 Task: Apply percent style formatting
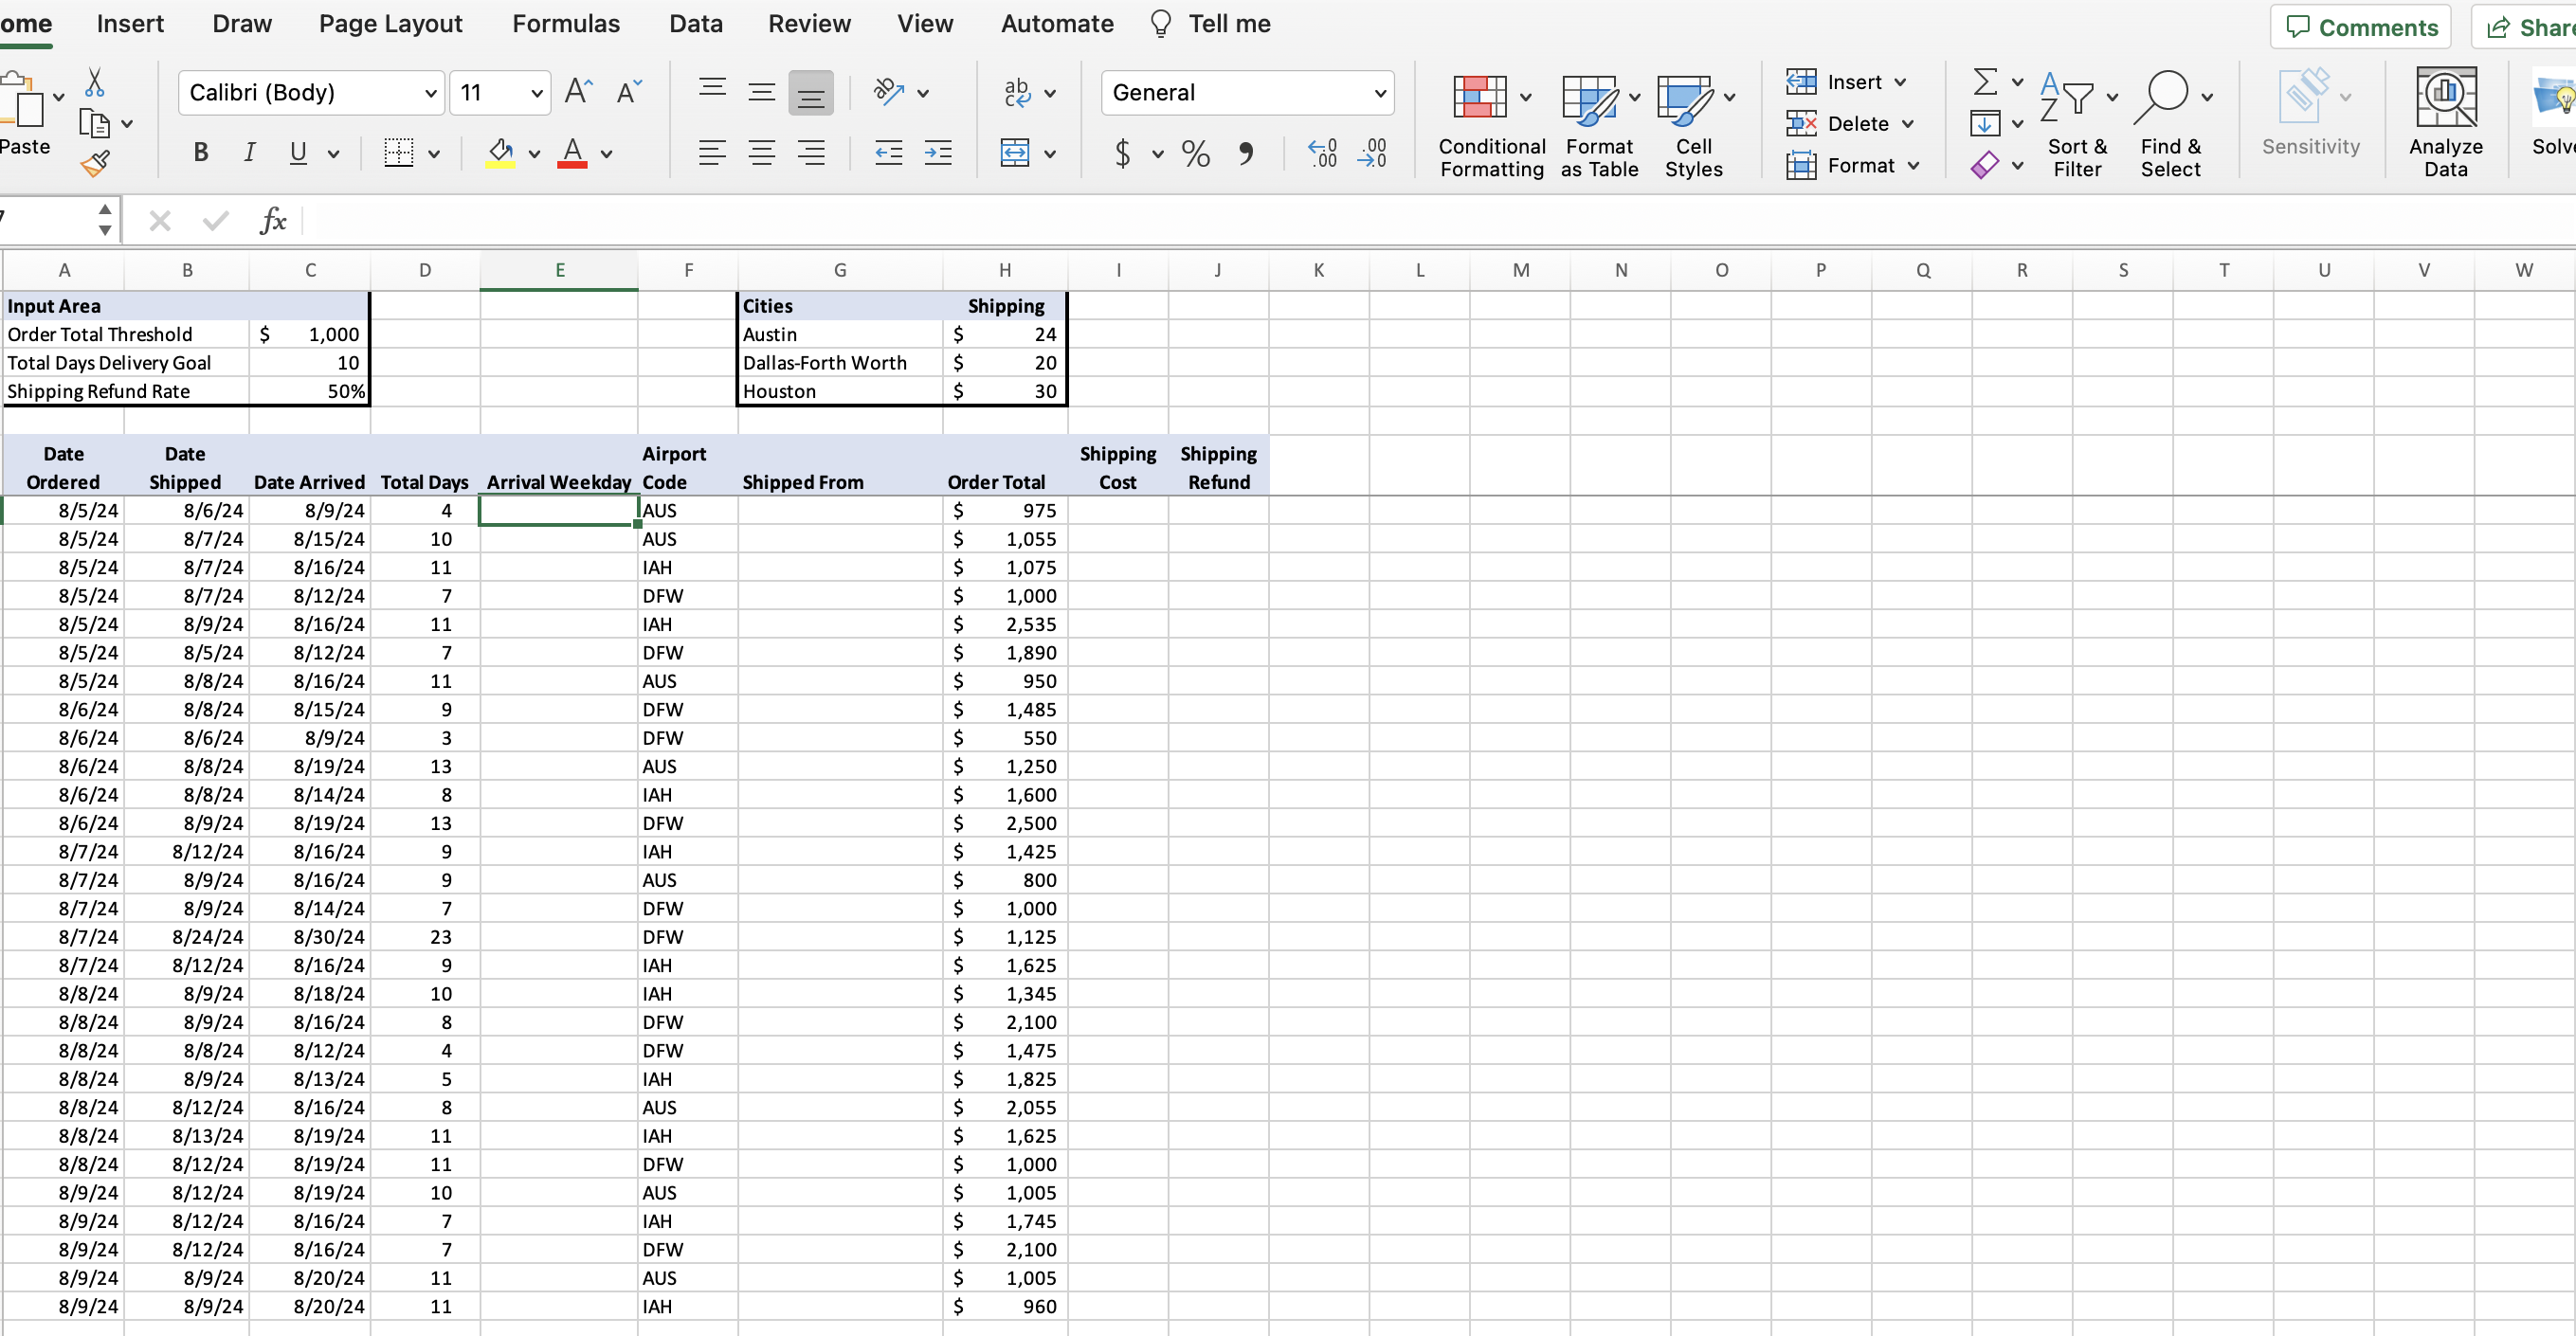(1195, 154)
